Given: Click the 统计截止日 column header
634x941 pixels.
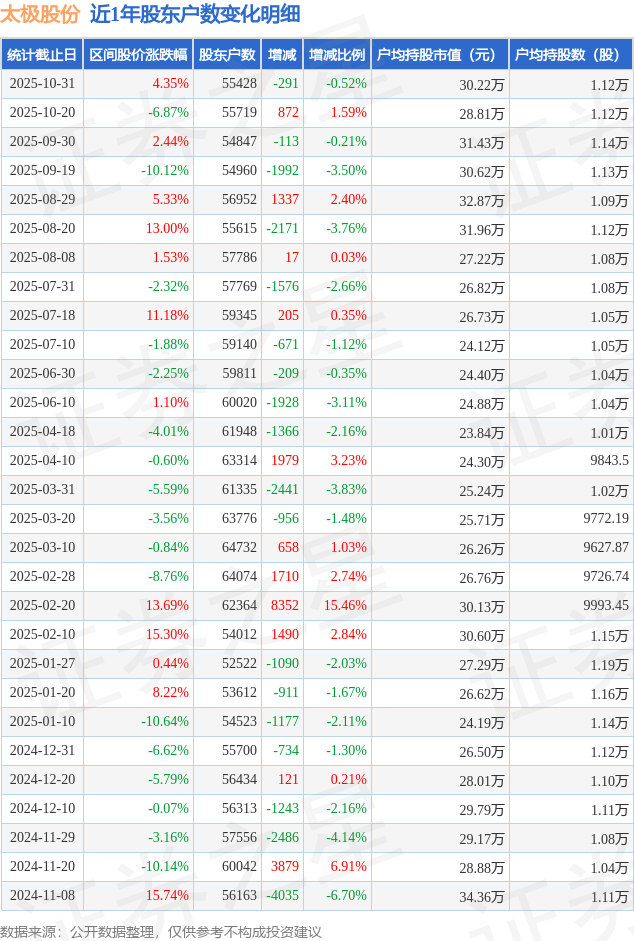Looking at the screenshot, I should [41, 55].
